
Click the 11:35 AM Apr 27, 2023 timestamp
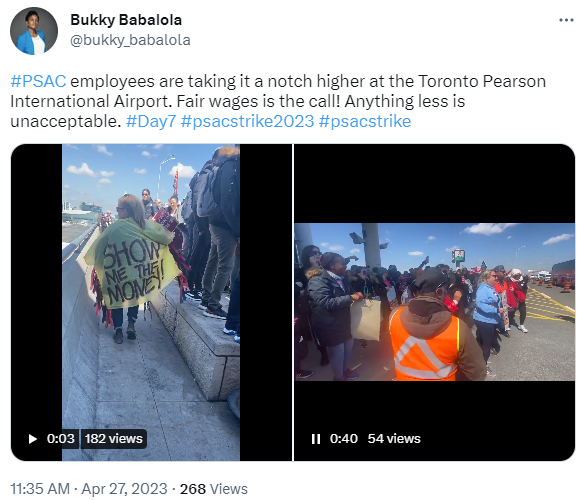click(x=89, y=489)
